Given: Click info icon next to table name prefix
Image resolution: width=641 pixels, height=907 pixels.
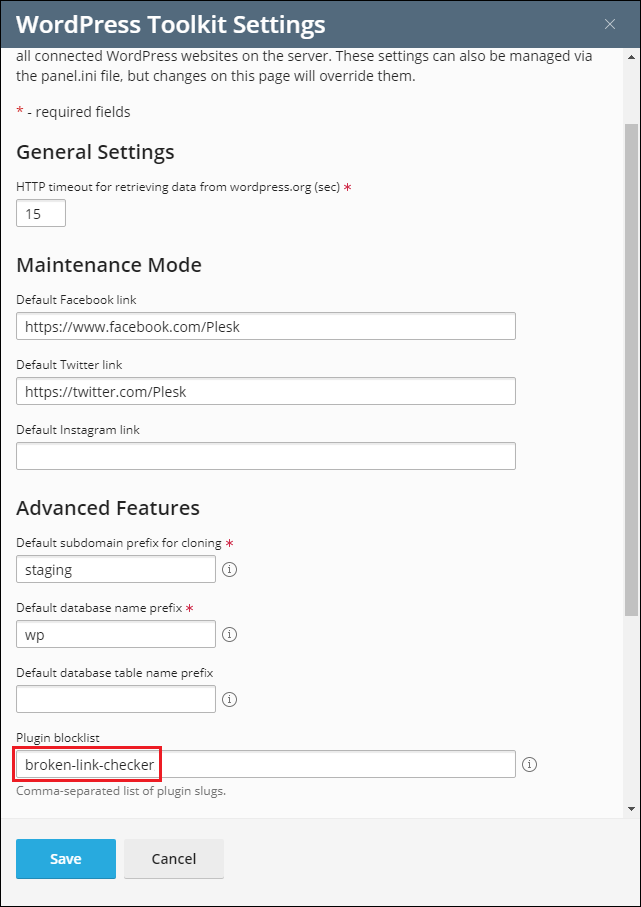Looking at the screenshot, I should 230,699.
